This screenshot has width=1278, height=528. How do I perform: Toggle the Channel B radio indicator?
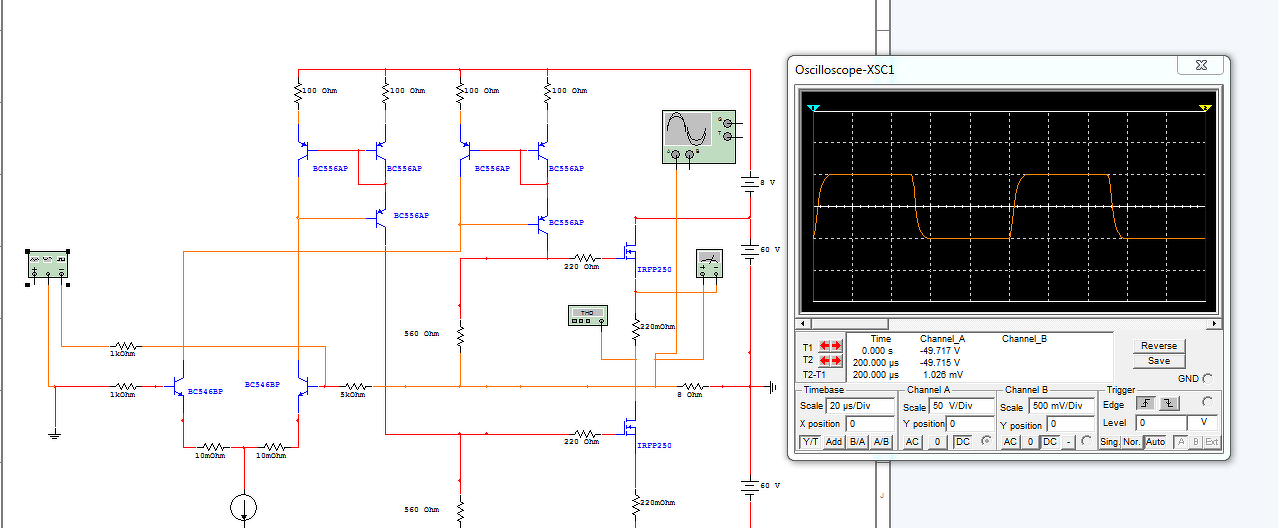1087,441
